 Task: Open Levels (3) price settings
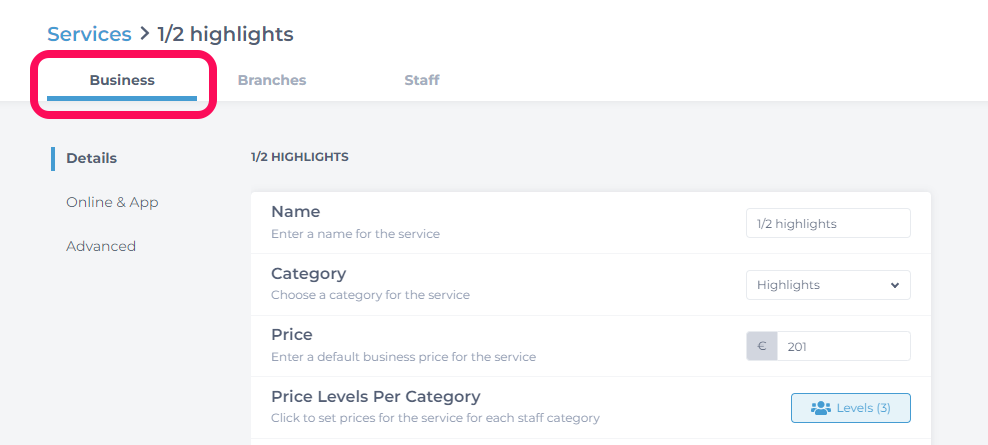pyautogui.click(x=851, y=408)
